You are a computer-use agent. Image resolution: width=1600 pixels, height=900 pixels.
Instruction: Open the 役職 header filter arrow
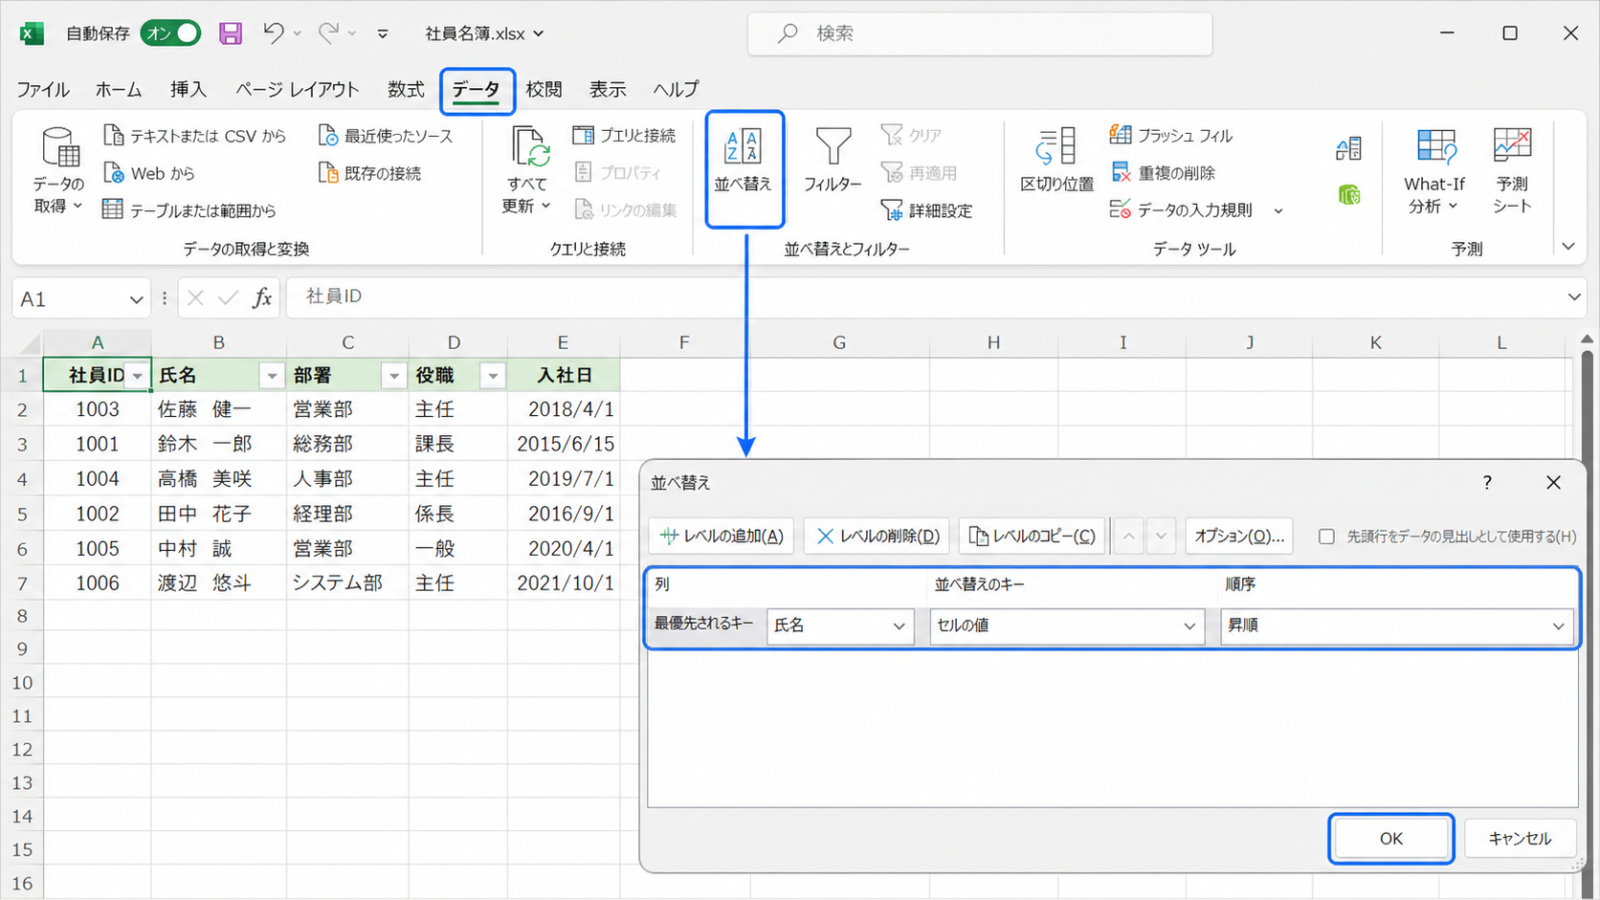492,376
